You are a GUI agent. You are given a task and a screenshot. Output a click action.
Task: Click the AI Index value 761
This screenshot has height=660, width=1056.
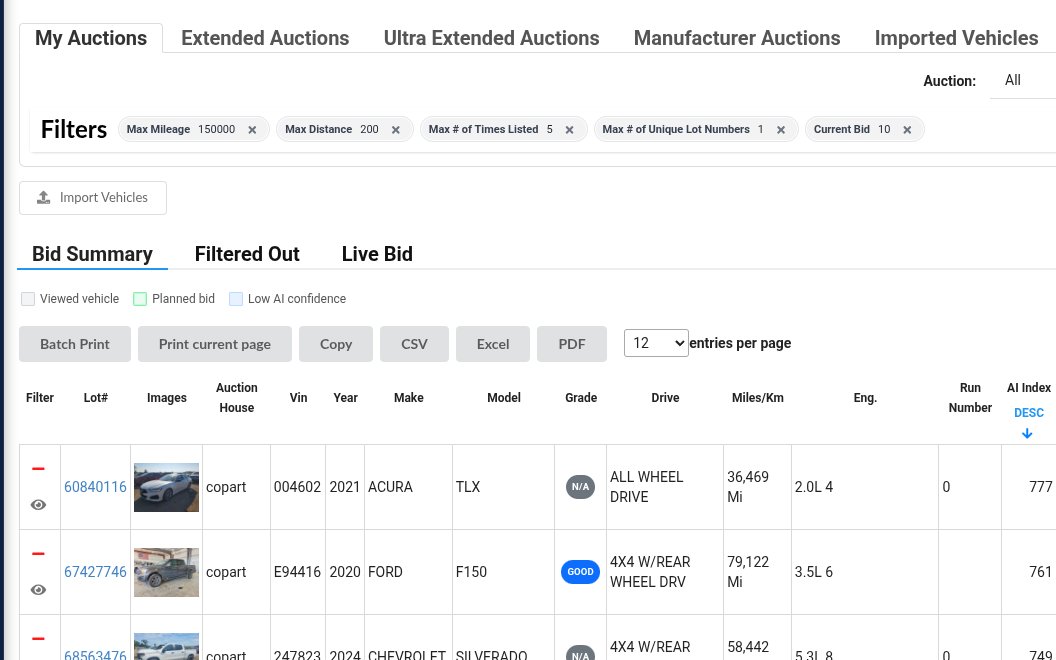pos(1041,572)
